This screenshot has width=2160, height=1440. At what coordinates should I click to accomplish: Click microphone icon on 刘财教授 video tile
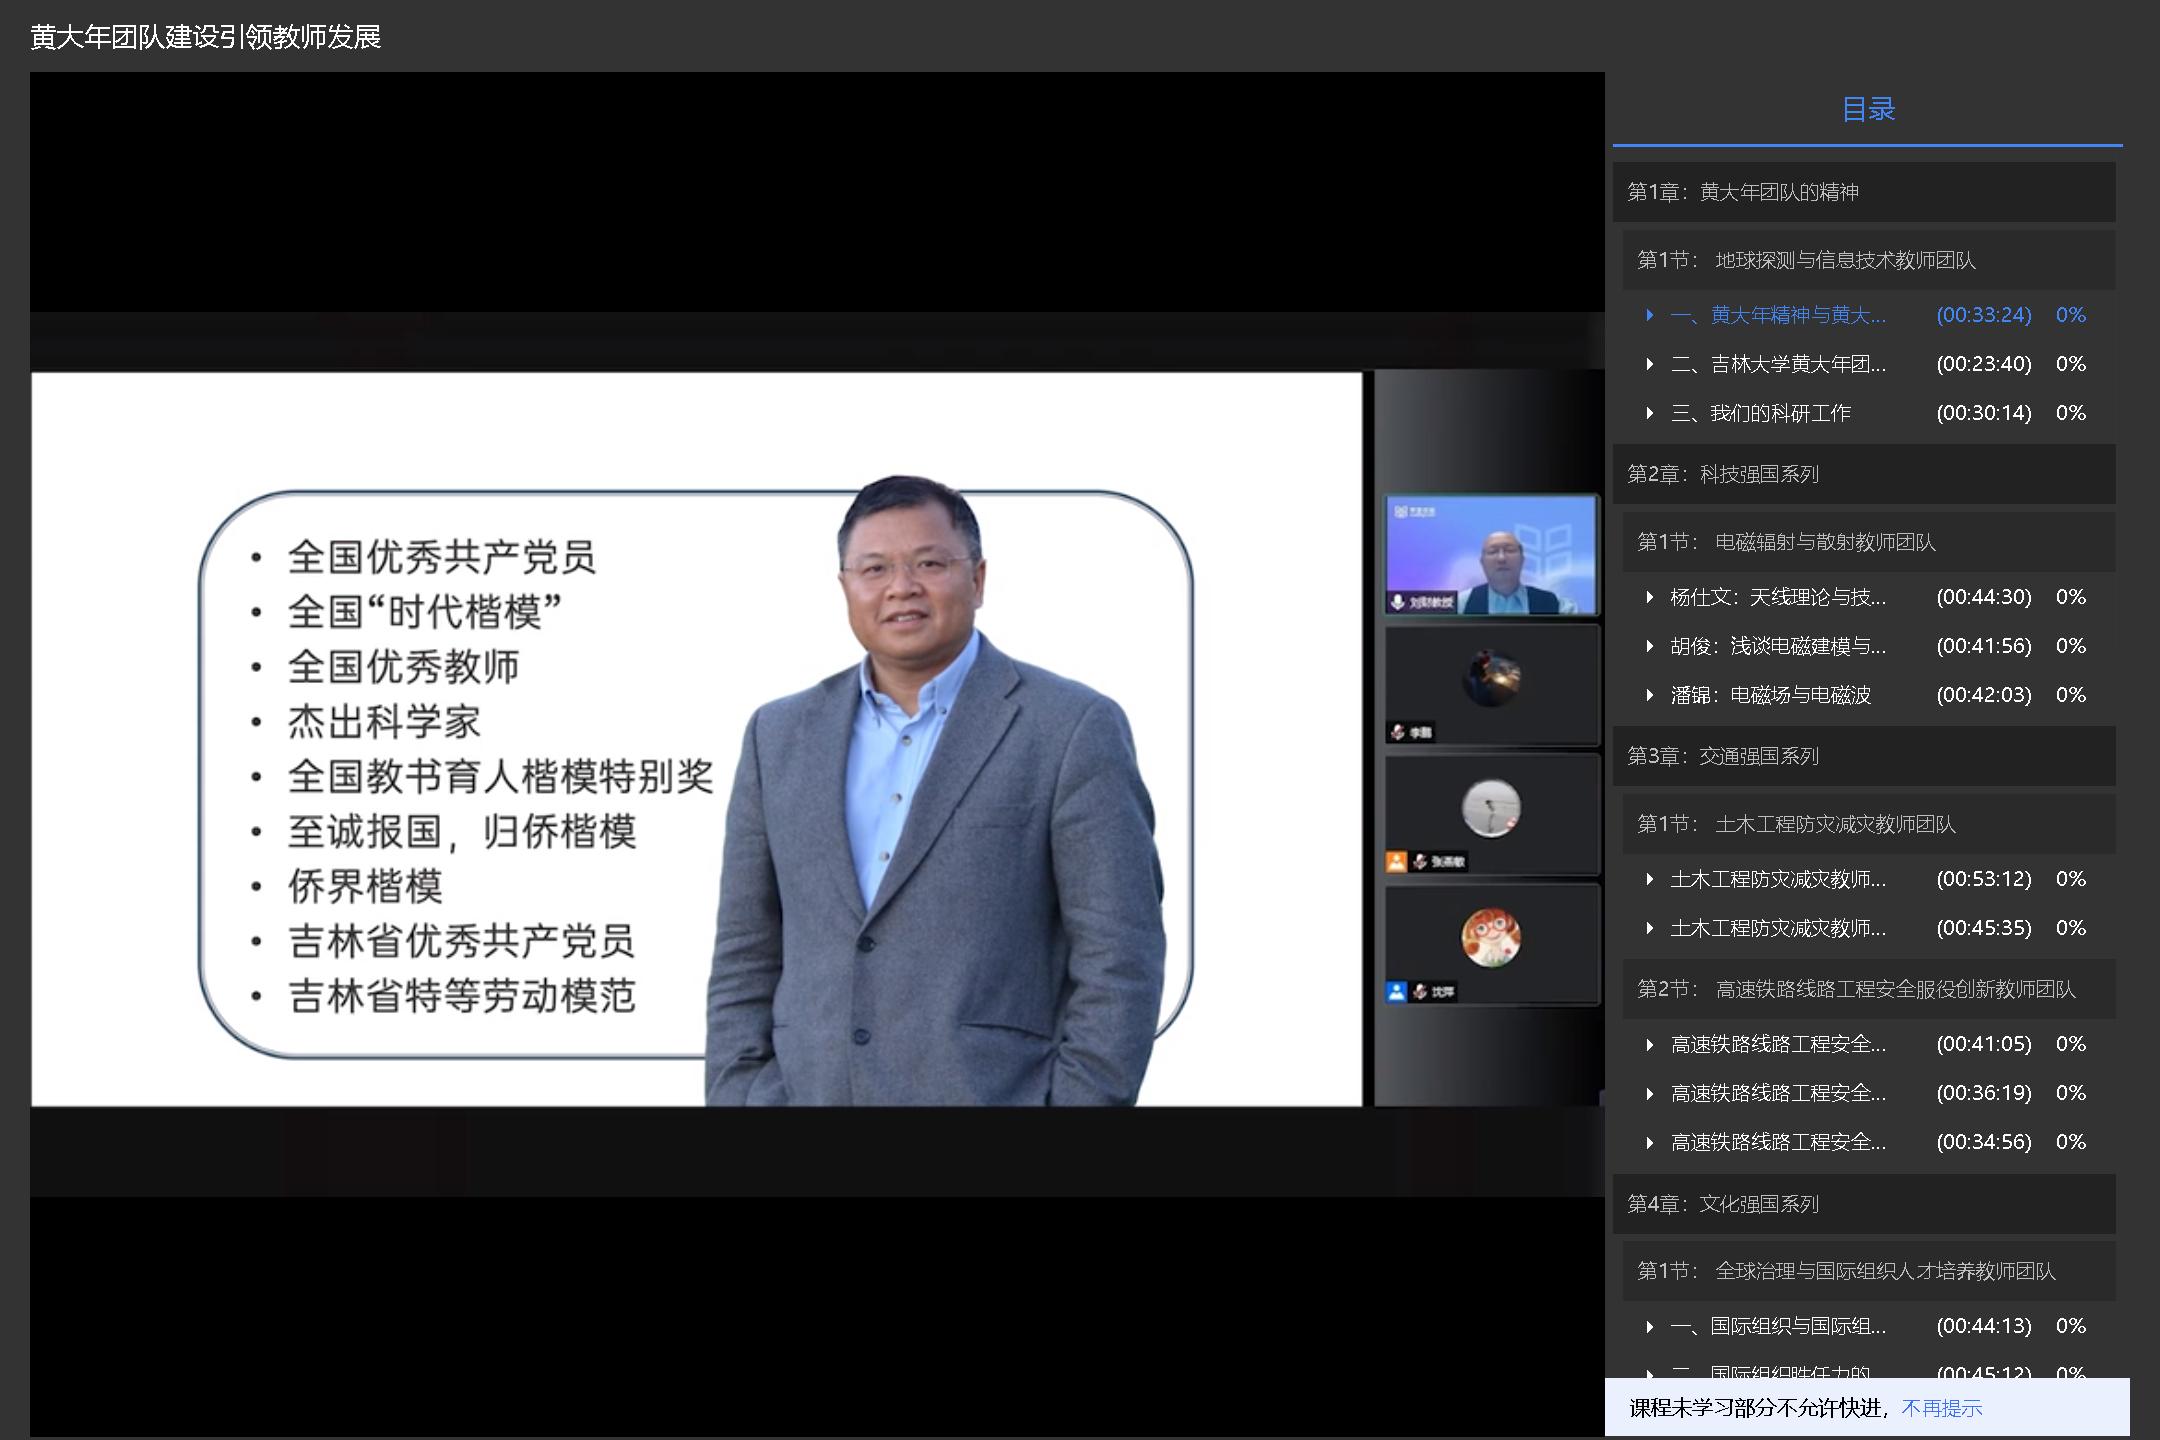pos(1398,602)
